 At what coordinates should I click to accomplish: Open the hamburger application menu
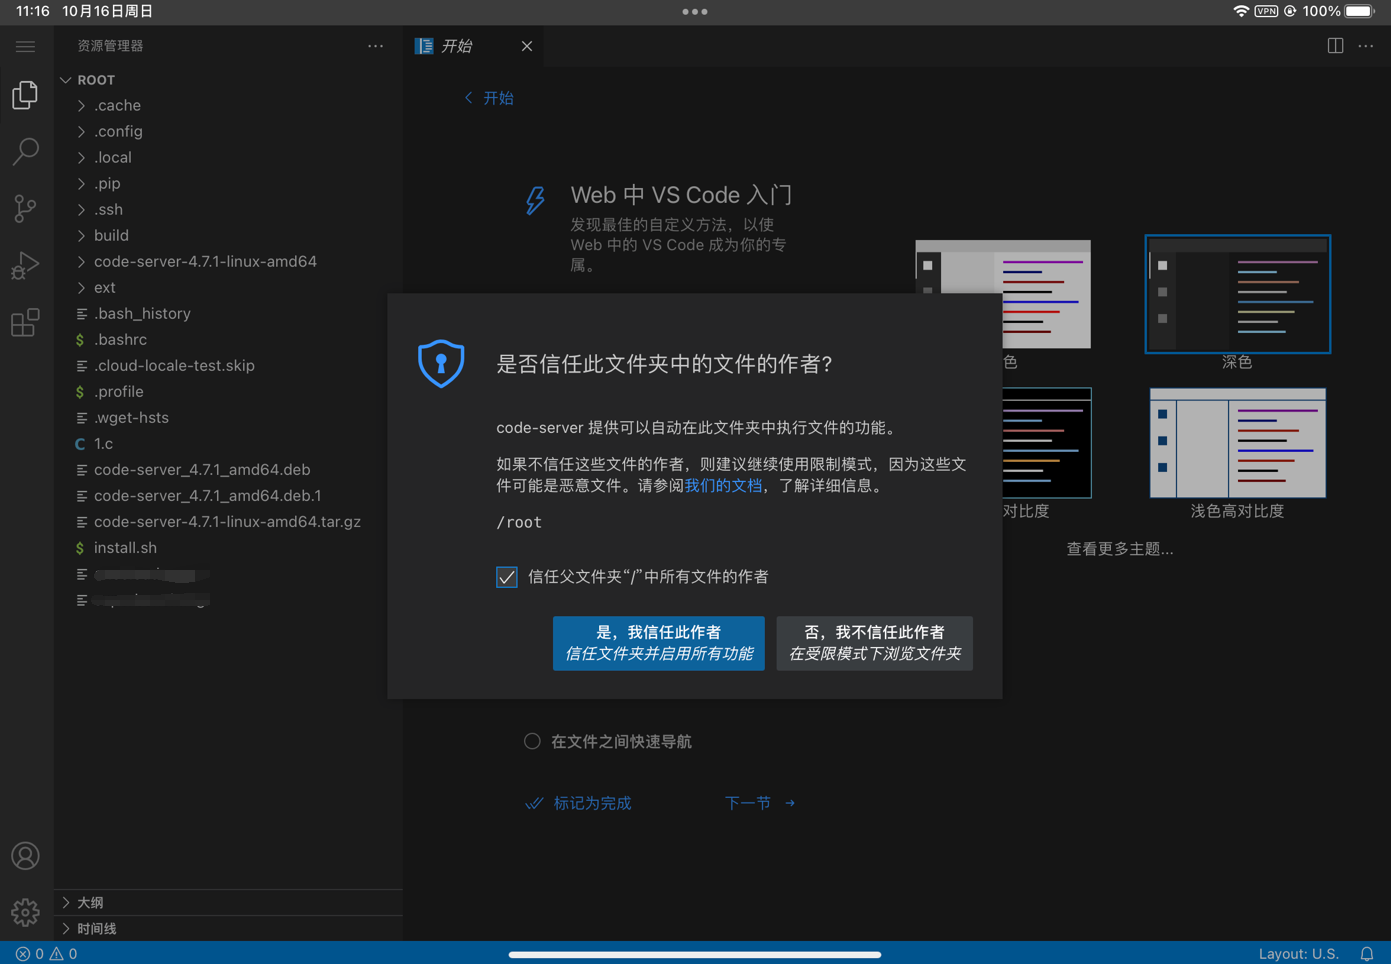click(25, 45)
